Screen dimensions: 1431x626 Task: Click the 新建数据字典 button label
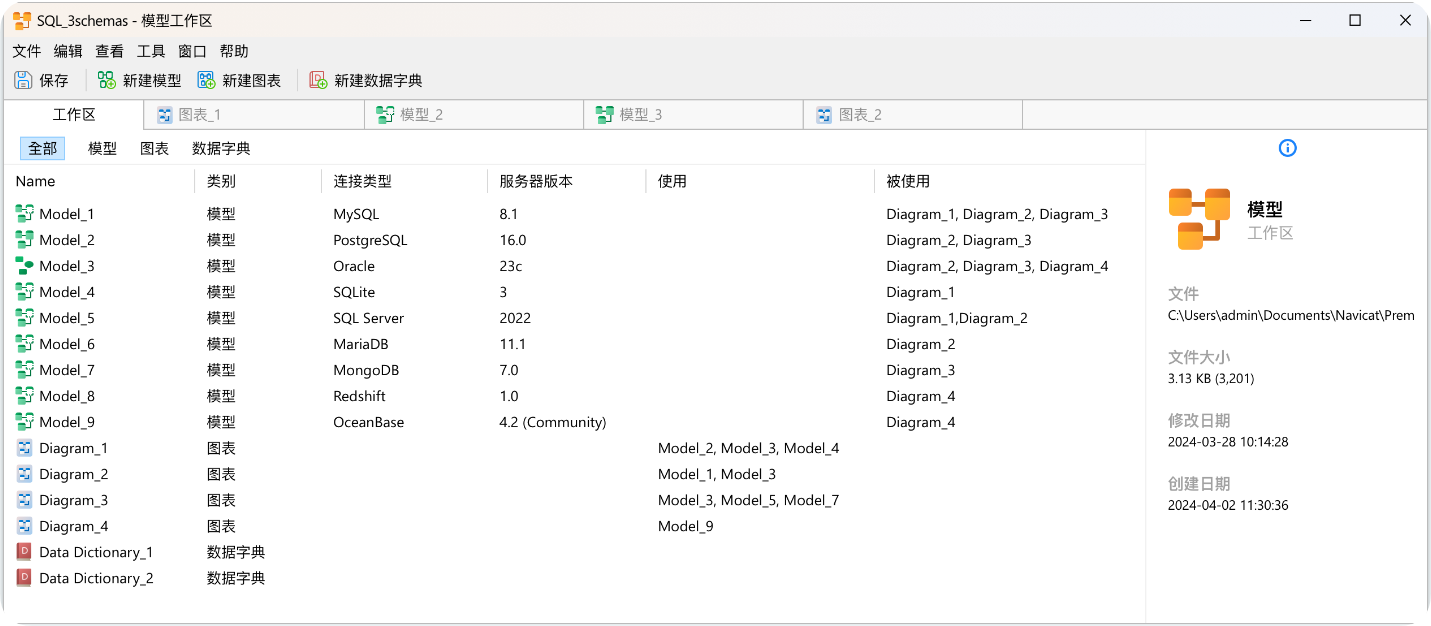tap(378, 80)
